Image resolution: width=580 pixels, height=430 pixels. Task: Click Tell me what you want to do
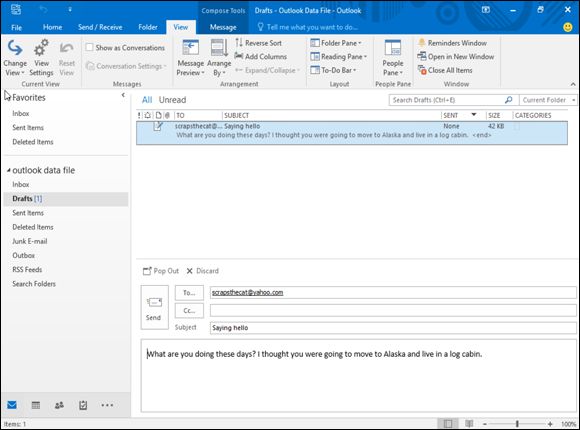(x=308, y=27)
